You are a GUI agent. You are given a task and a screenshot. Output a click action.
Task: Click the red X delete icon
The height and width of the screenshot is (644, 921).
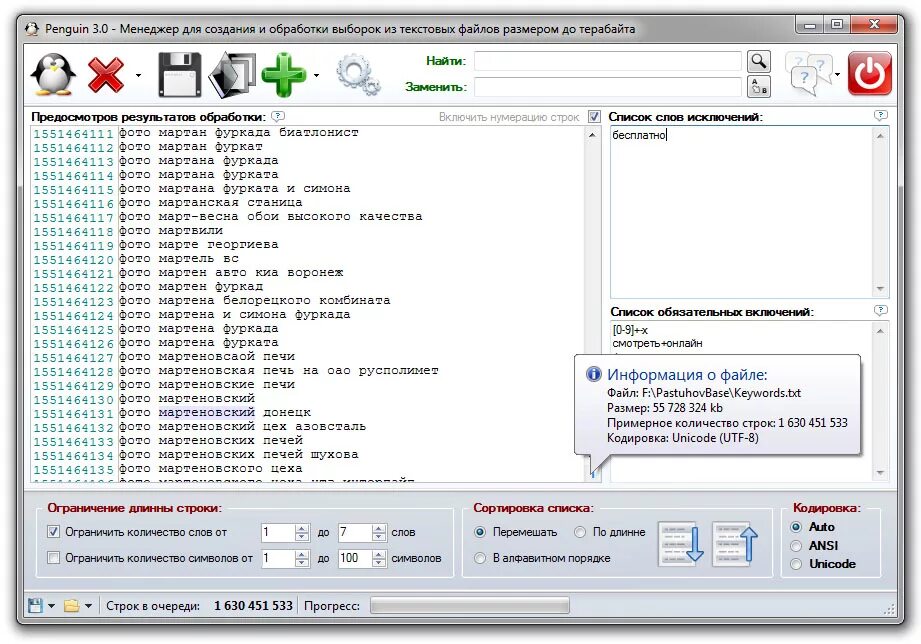[106, 75]
